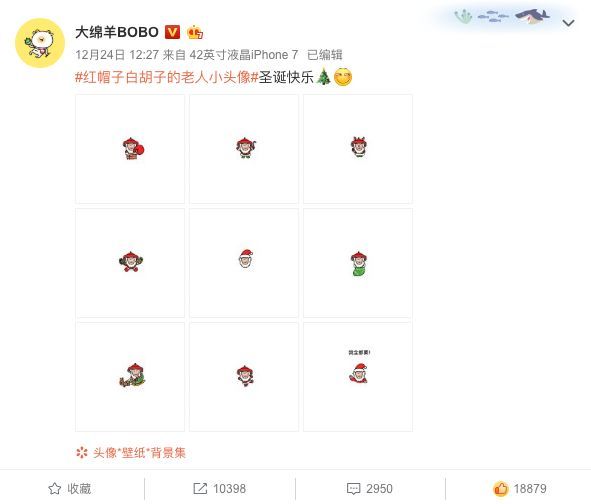Toggle the like thumbs-up showing 18879
This screenshot has width=591, height=504.
(520, 489)
